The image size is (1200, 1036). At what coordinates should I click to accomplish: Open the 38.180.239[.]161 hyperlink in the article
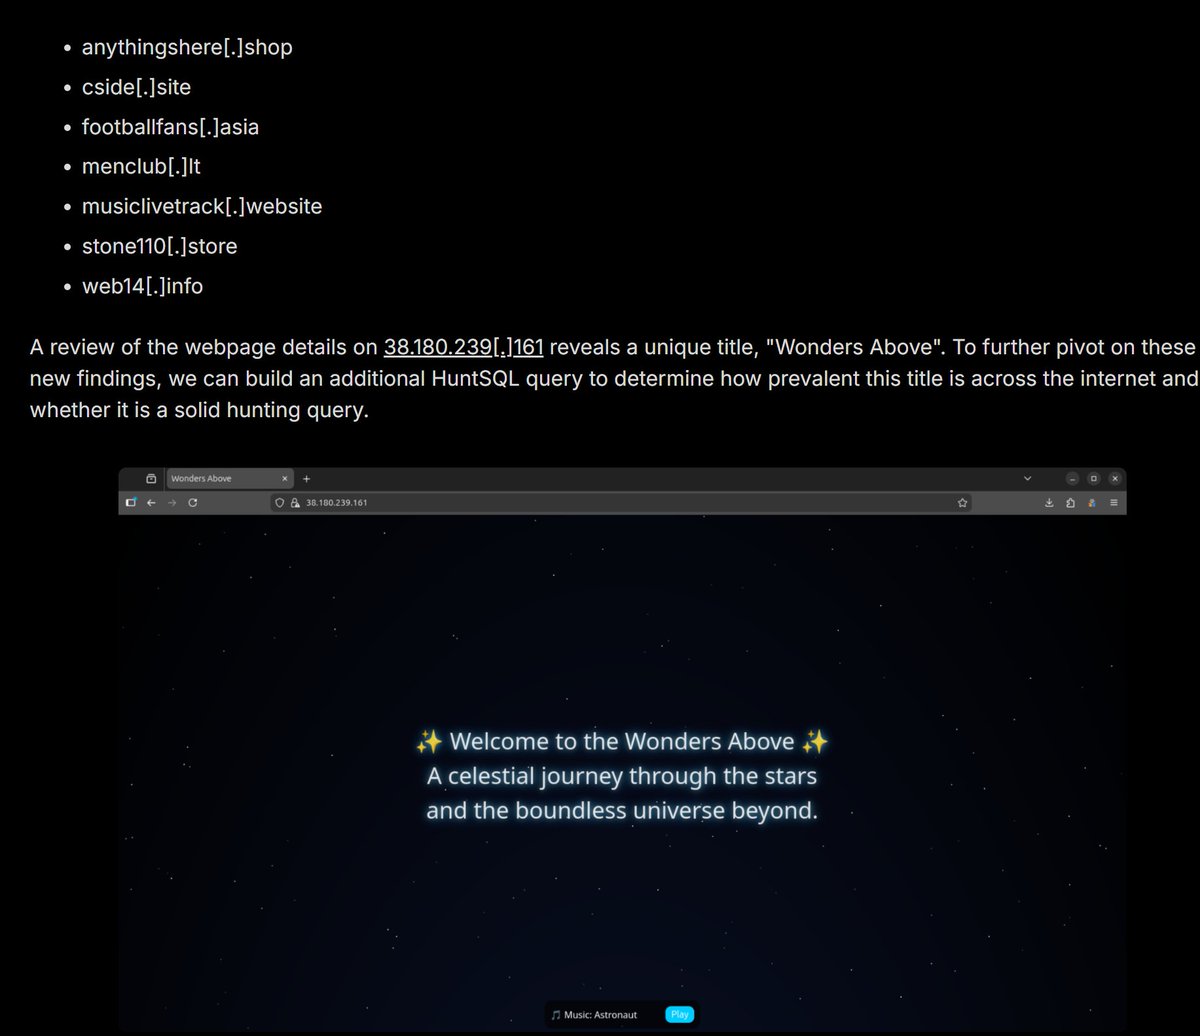coord(464,348)
